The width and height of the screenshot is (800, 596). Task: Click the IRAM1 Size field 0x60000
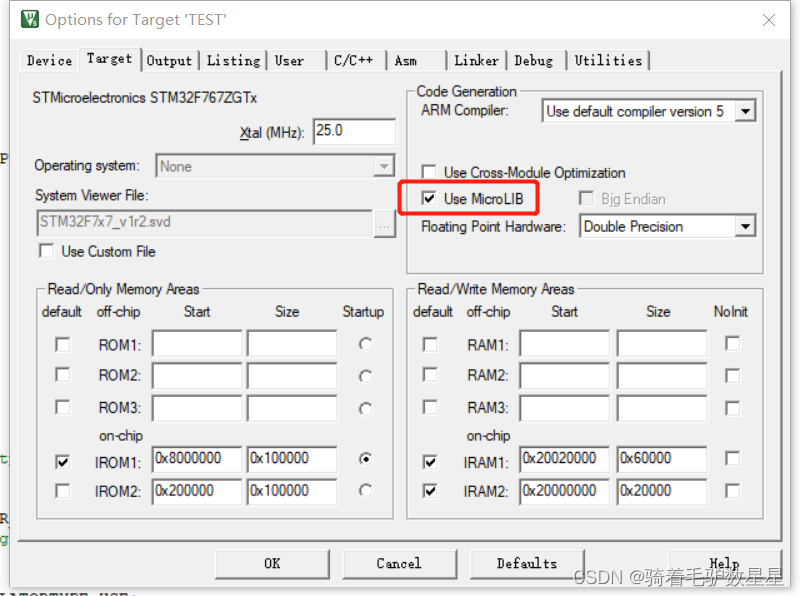(662, 459)
